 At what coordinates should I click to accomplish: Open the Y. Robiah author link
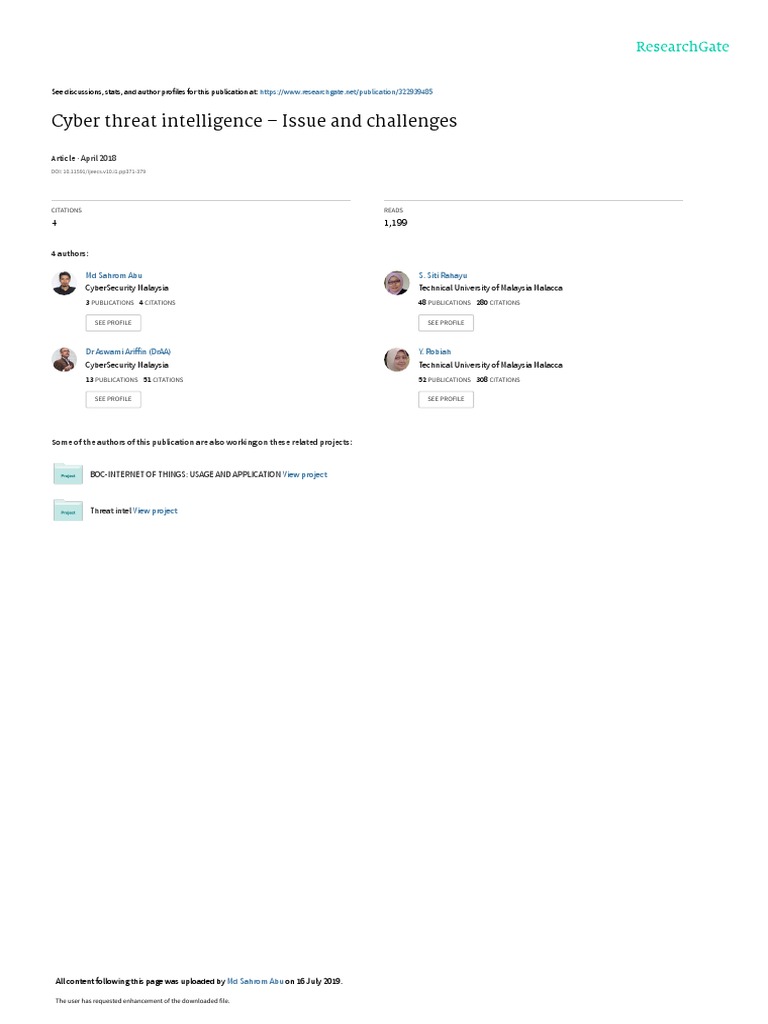tap(435, 351)
